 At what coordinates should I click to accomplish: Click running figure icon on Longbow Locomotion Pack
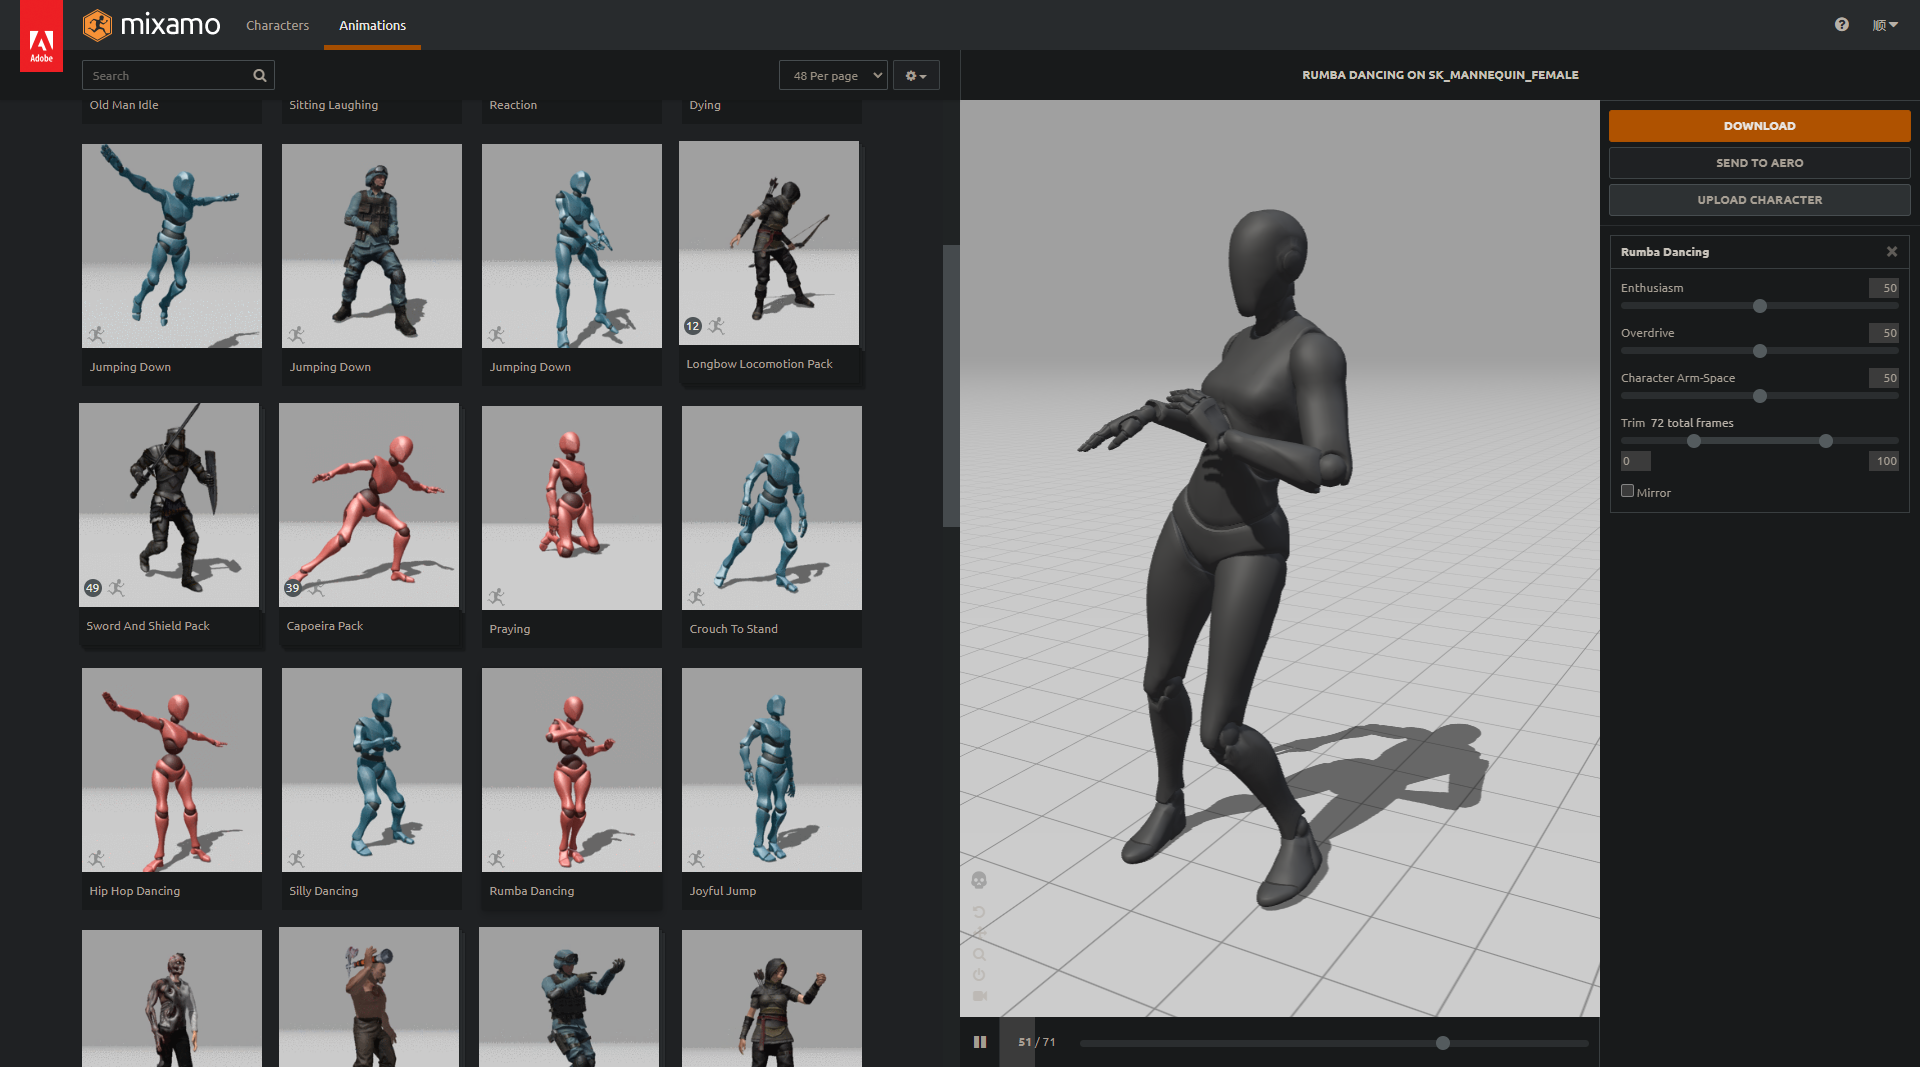click(717, 326)
